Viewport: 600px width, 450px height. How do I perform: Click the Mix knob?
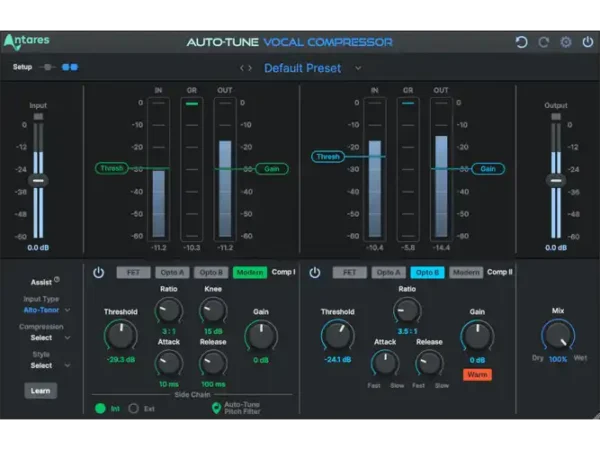(558, 335)
